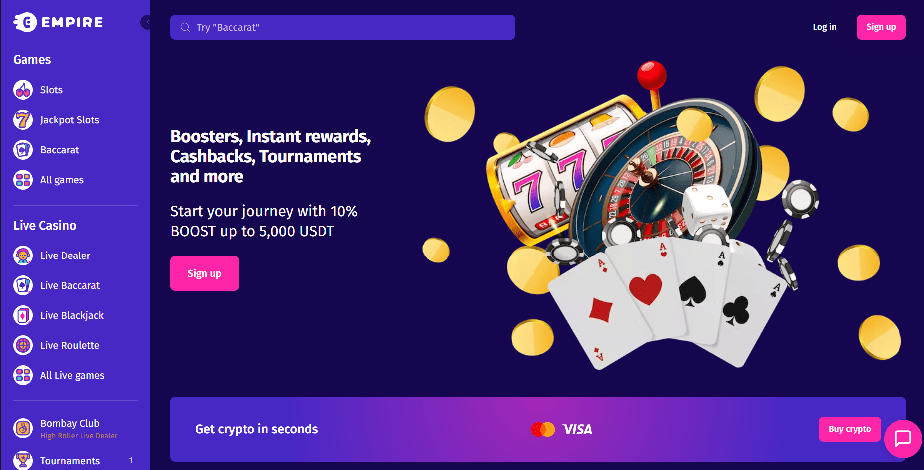Click the Live Blackjack card icon
The height and width of the screenshot is (470, 924).
pyautogui.click(x=23, y=315)
